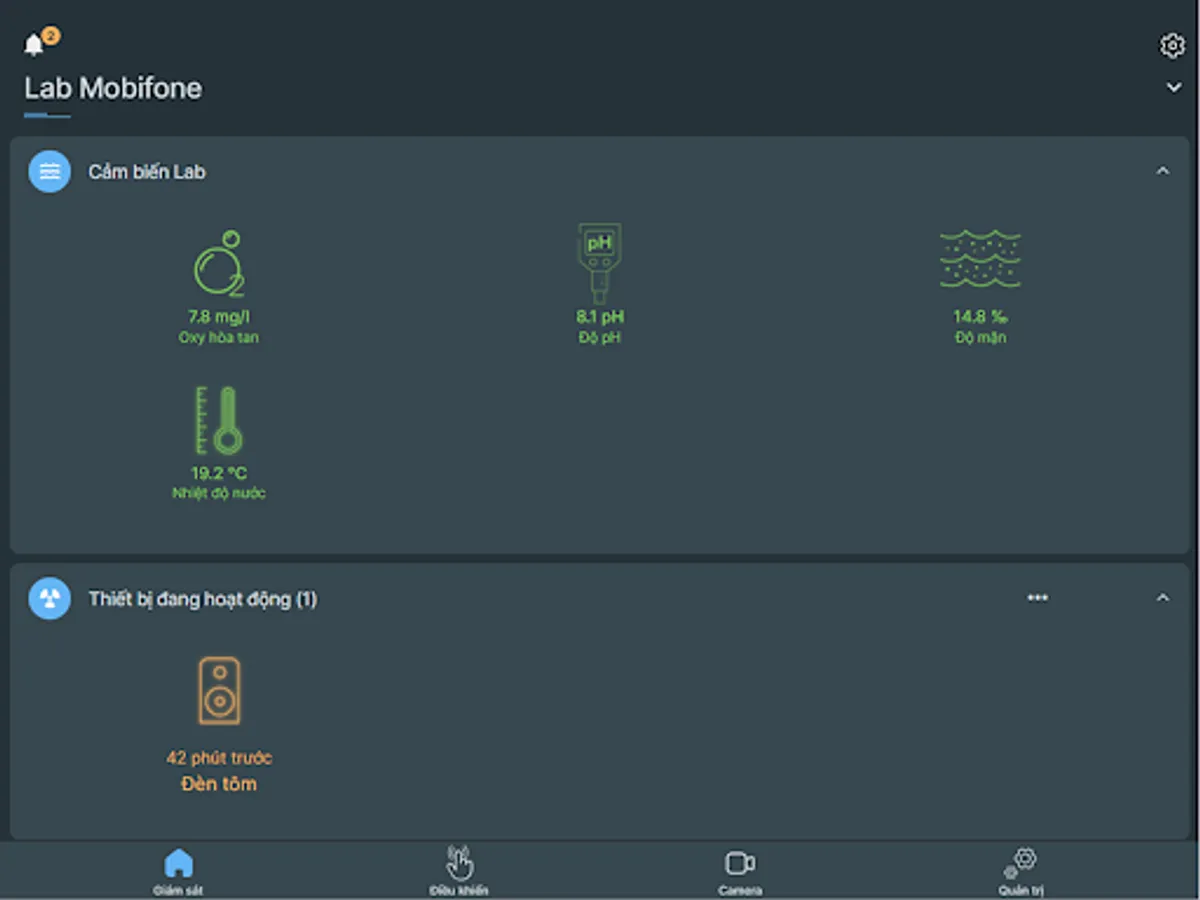Select the water temperature thermometer icon
This screenshot has height=900, width=1200.
(219, 420)
